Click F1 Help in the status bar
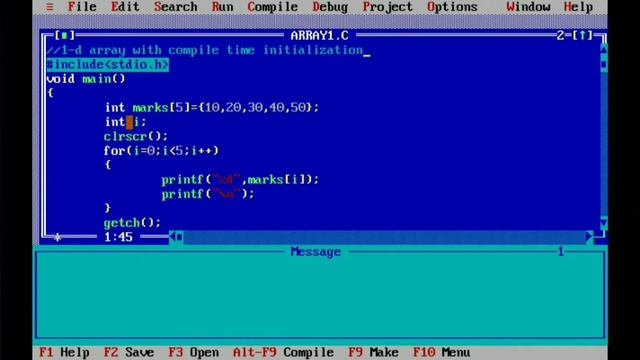 click(x=64, y=352)
